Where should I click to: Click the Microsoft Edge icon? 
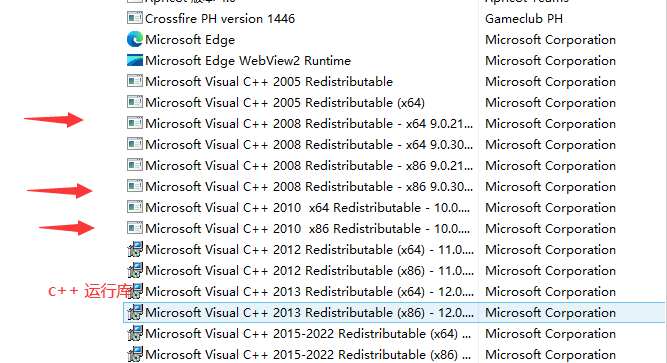(x=135, y=40)
